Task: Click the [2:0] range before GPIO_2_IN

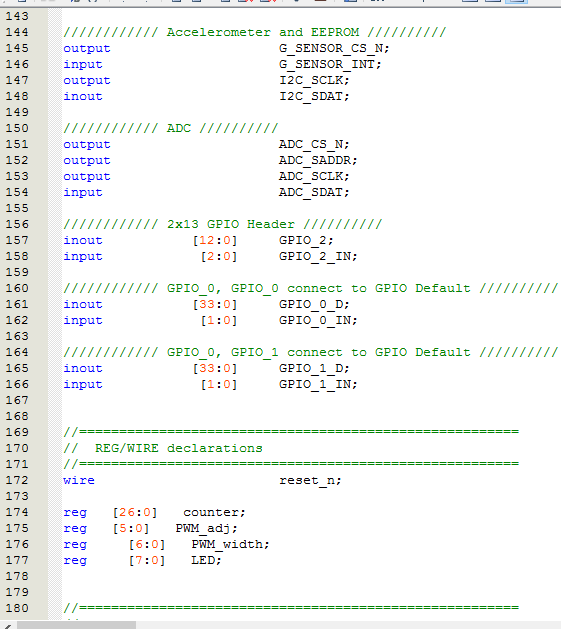Action: [219, 257]
